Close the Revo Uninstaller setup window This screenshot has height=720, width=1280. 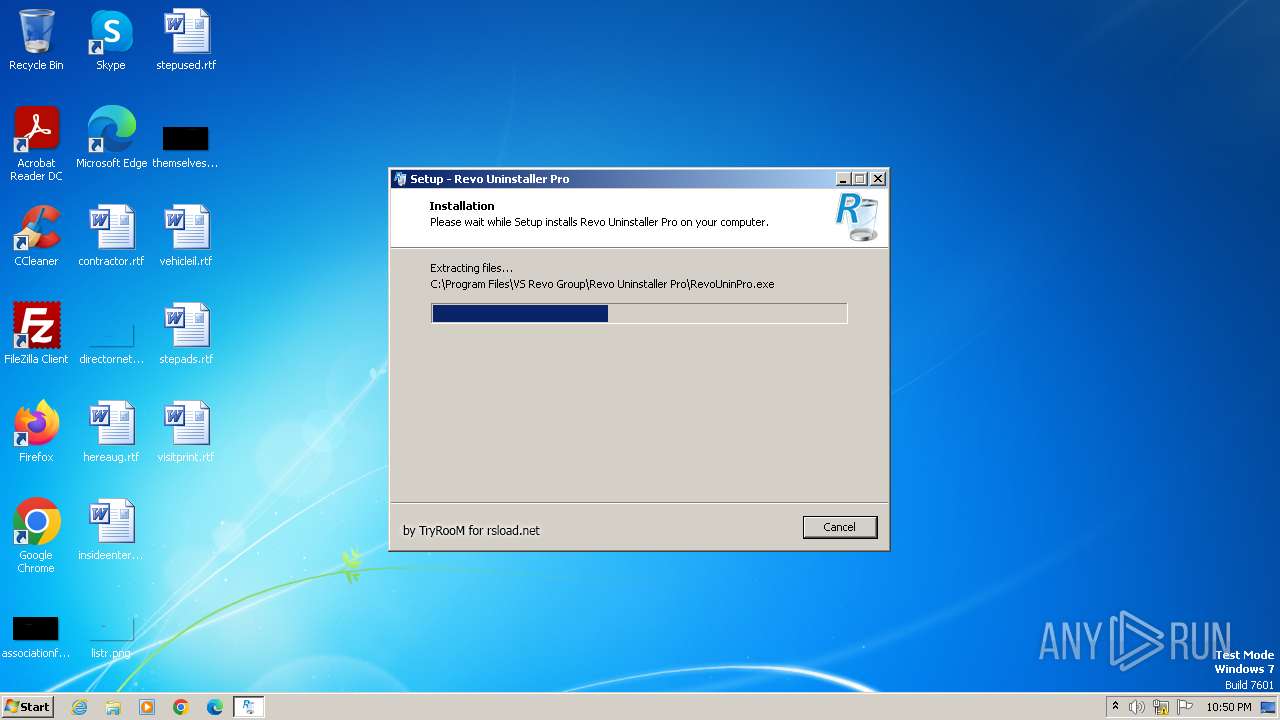tap(878, 179)
